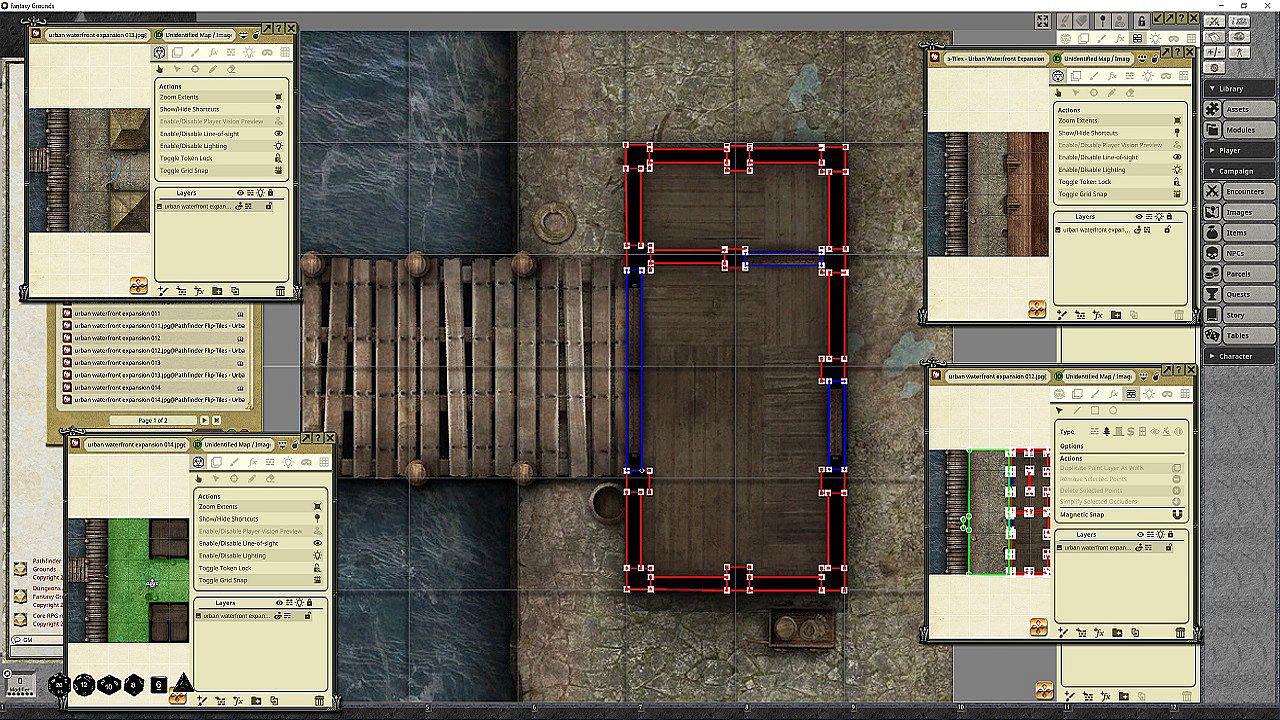Toggle Lighting in the Urban Waterfront Tiles window
The image size is (1280, 720).
tap(1121, 170)
